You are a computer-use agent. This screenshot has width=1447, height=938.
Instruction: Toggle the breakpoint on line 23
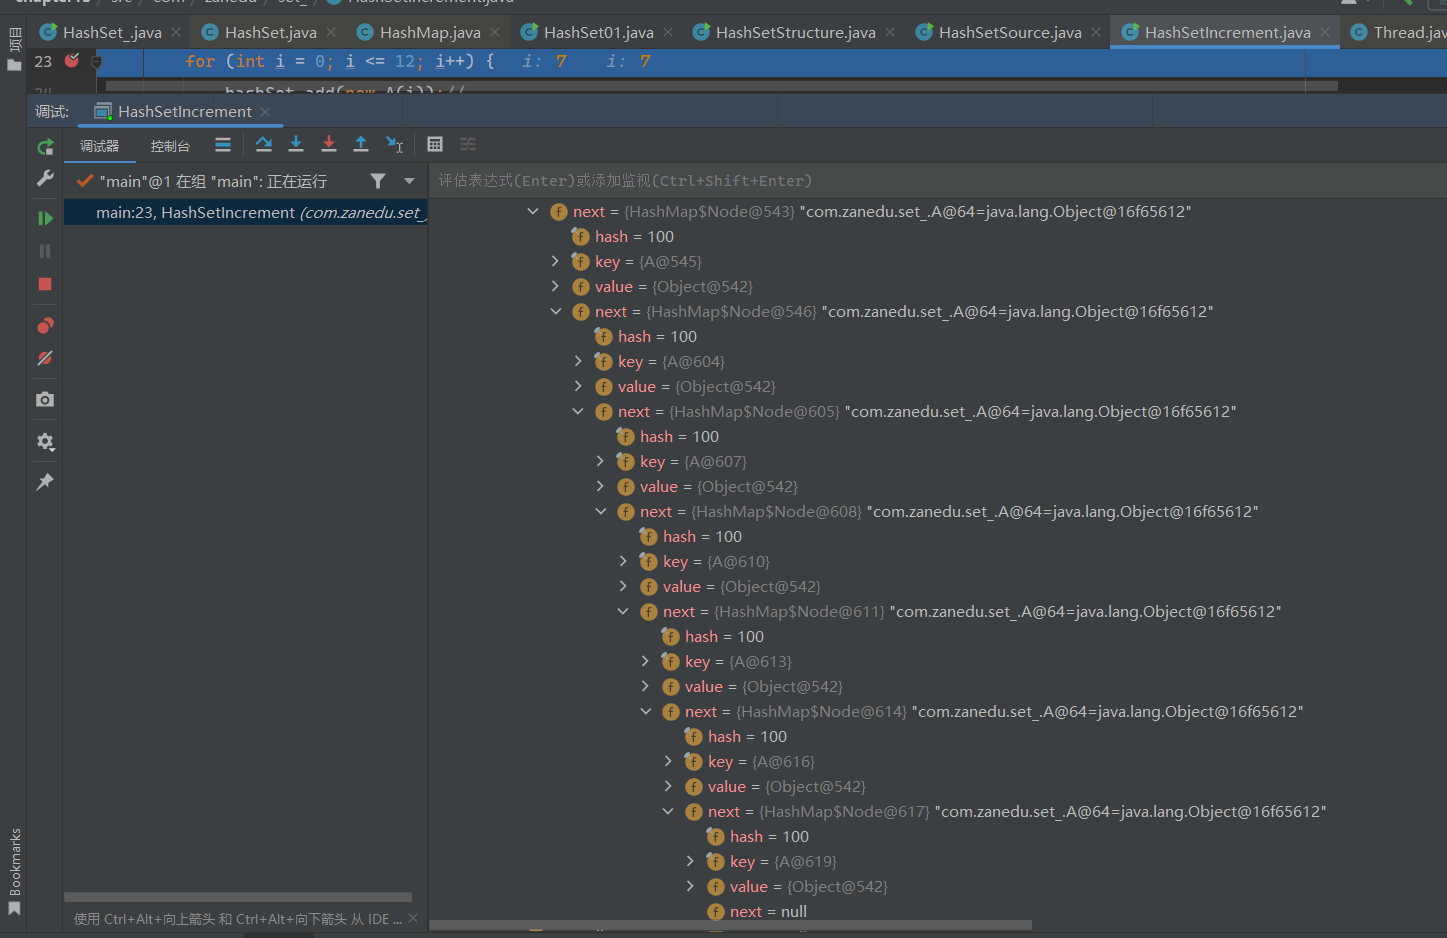[x=72, y=61]
